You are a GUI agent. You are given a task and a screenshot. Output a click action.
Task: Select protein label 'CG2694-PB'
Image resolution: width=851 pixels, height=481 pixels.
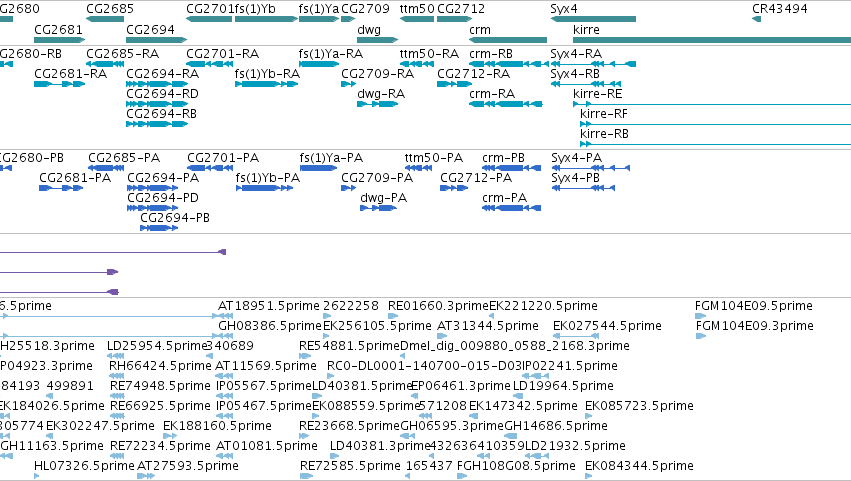(175, 218)
